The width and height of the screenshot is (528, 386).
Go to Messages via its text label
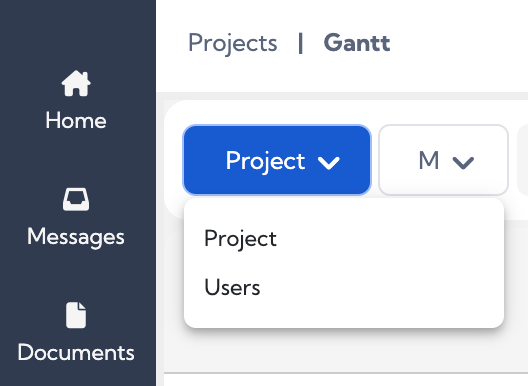76,237
